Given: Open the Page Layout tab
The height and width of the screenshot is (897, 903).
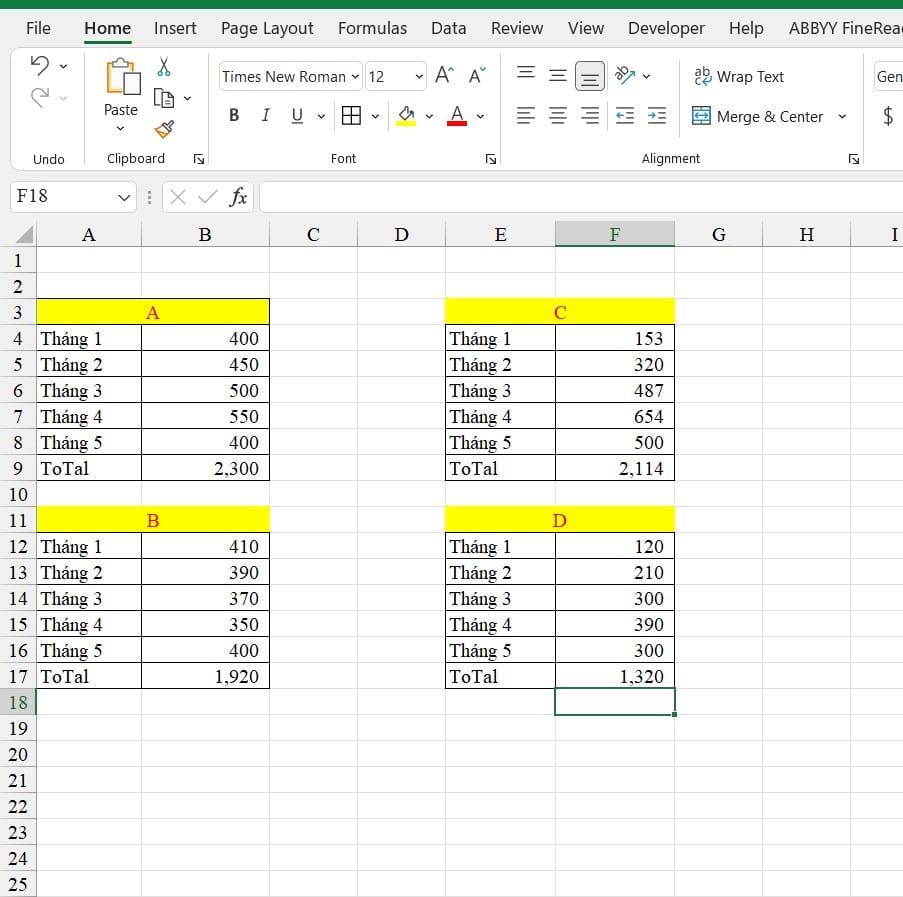Looking at the screenshot, I should tap(267, 28).
